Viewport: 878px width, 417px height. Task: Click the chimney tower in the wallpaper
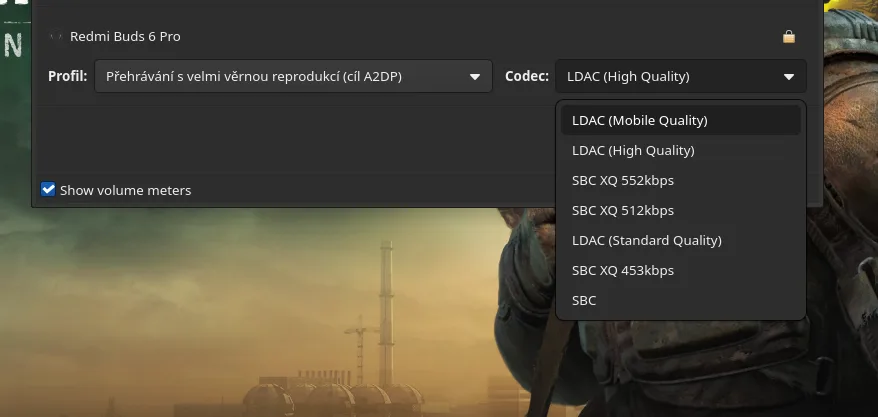pyautogui.click(x=386, y=313)
